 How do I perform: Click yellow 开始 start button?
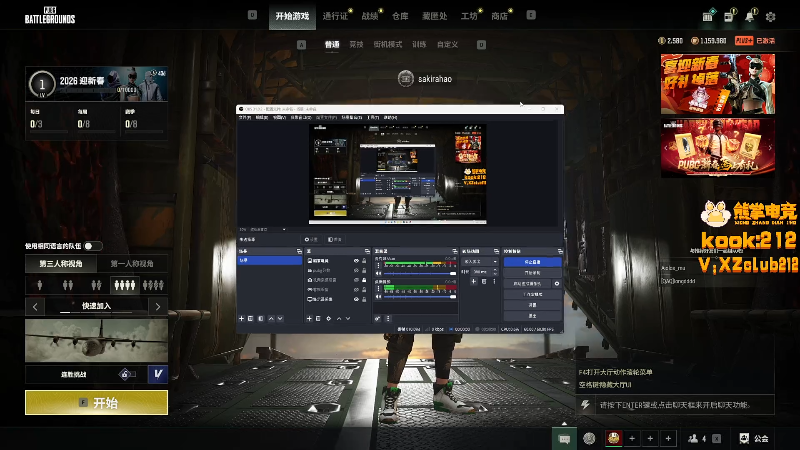pyautogui.click(x=96, y=403)
